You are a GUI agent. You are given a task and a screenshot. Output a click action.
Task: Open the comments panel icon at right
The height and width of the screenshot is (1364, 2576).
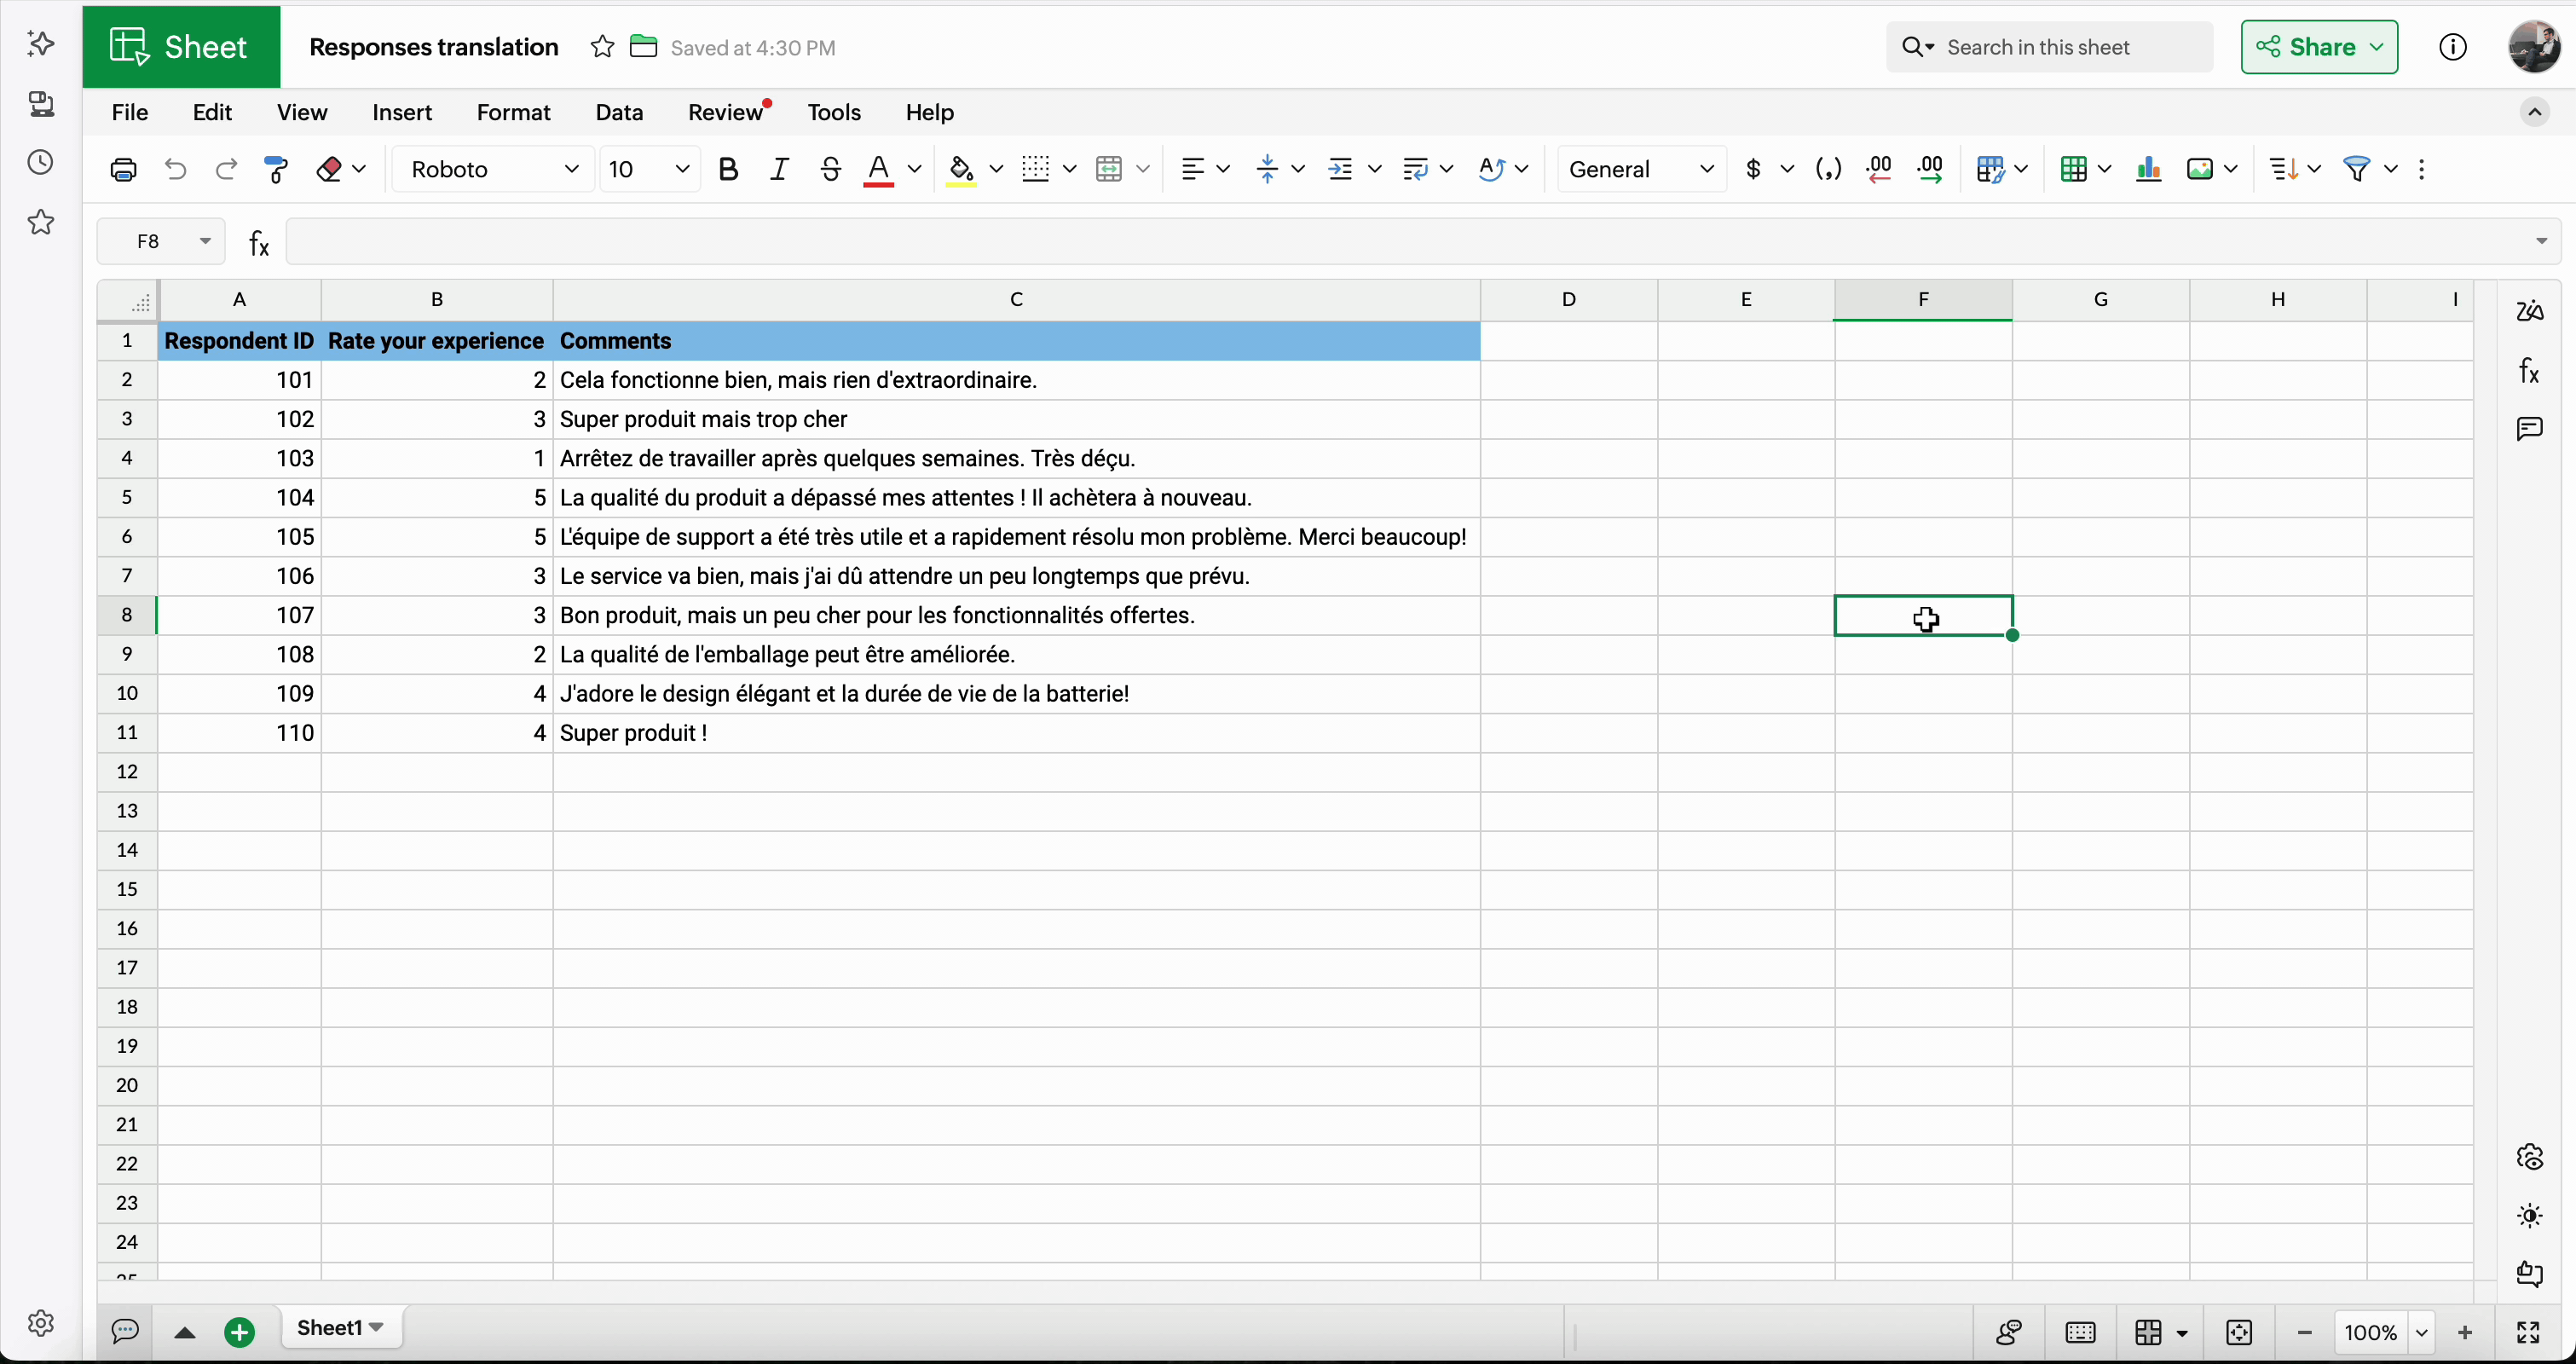tap(2530, 429)
